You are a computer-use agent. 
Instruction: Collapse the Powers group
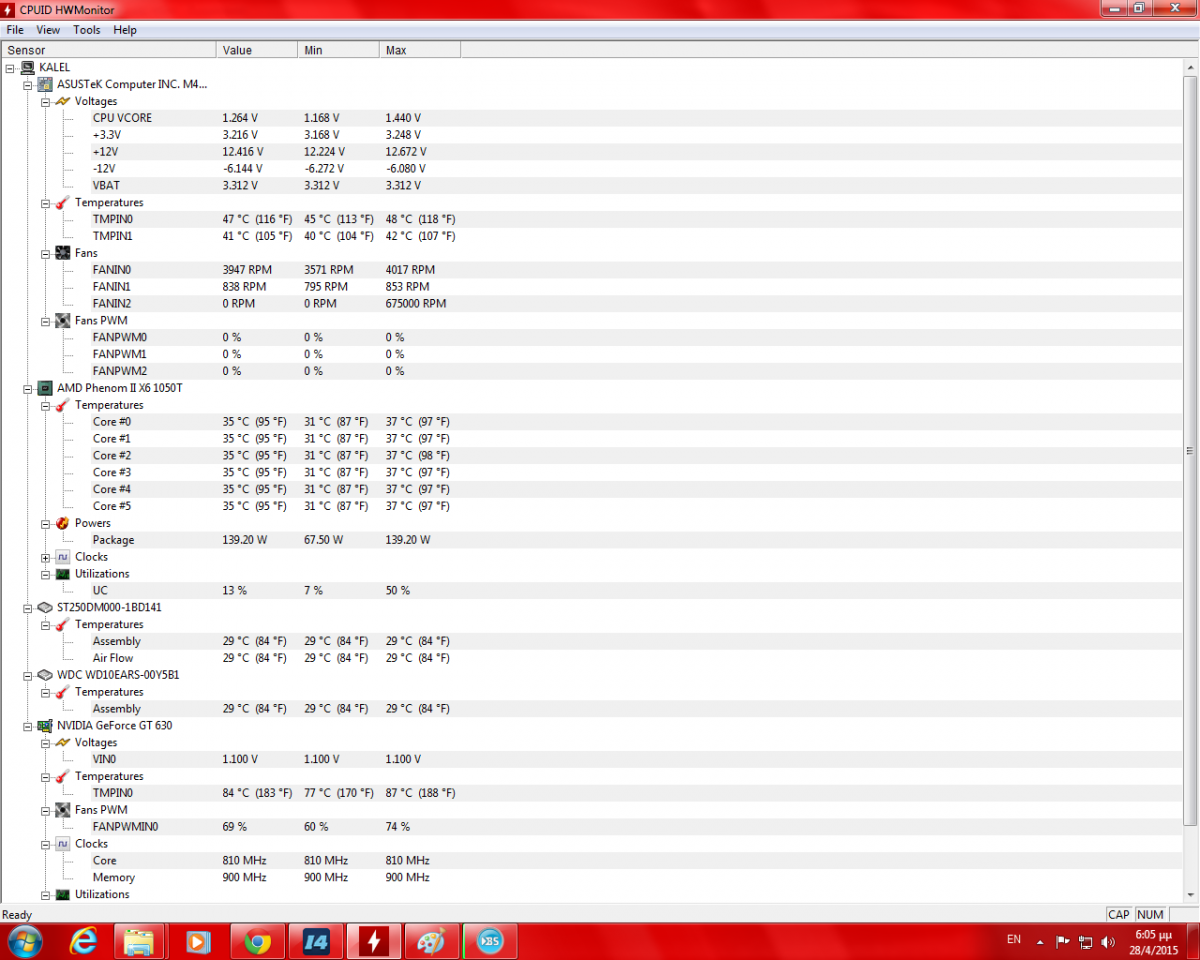point(46,523)
